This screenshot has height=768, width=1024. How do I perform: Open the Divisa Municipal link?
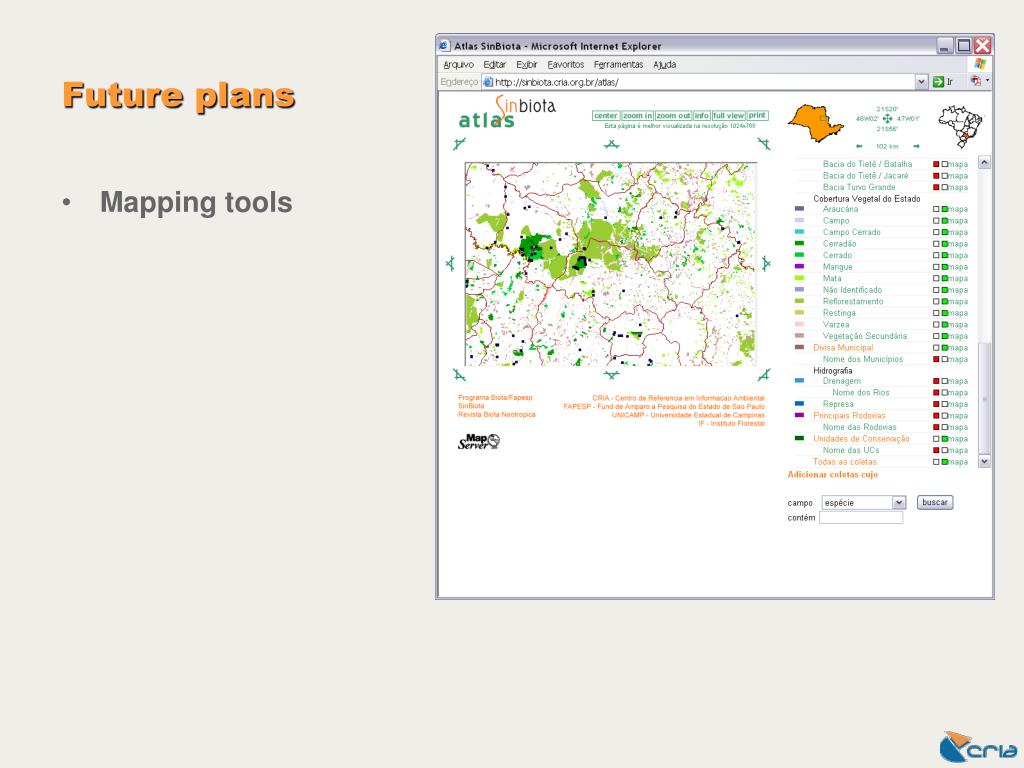click(842, 347)
